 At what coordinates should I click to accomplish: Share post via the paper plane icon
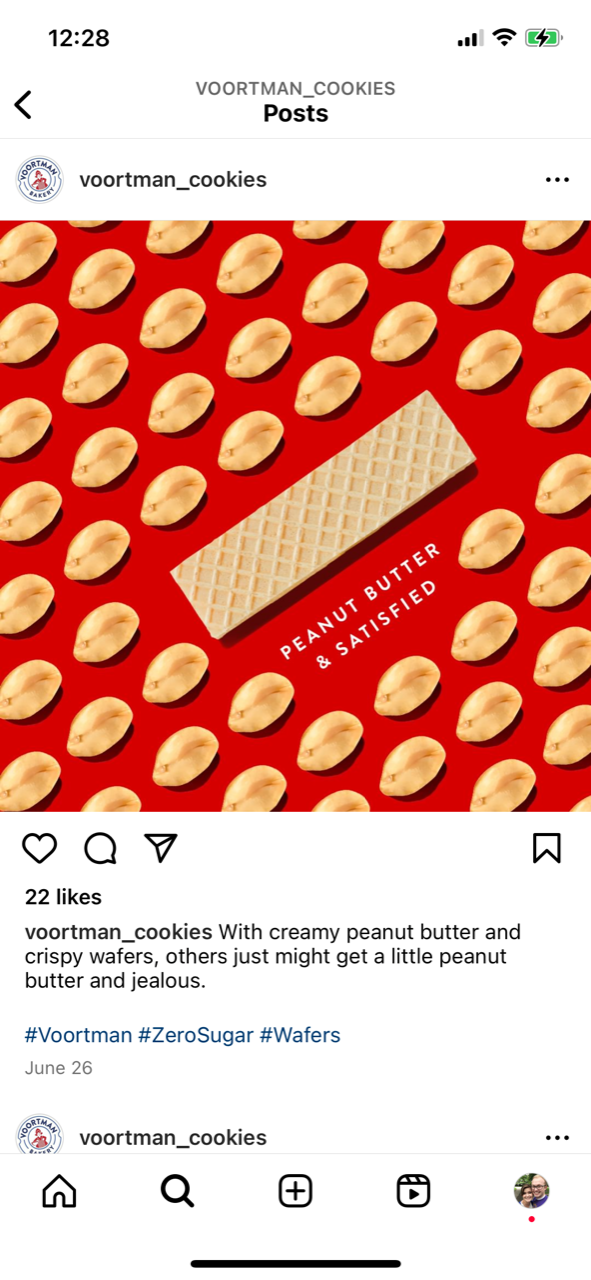161,848
